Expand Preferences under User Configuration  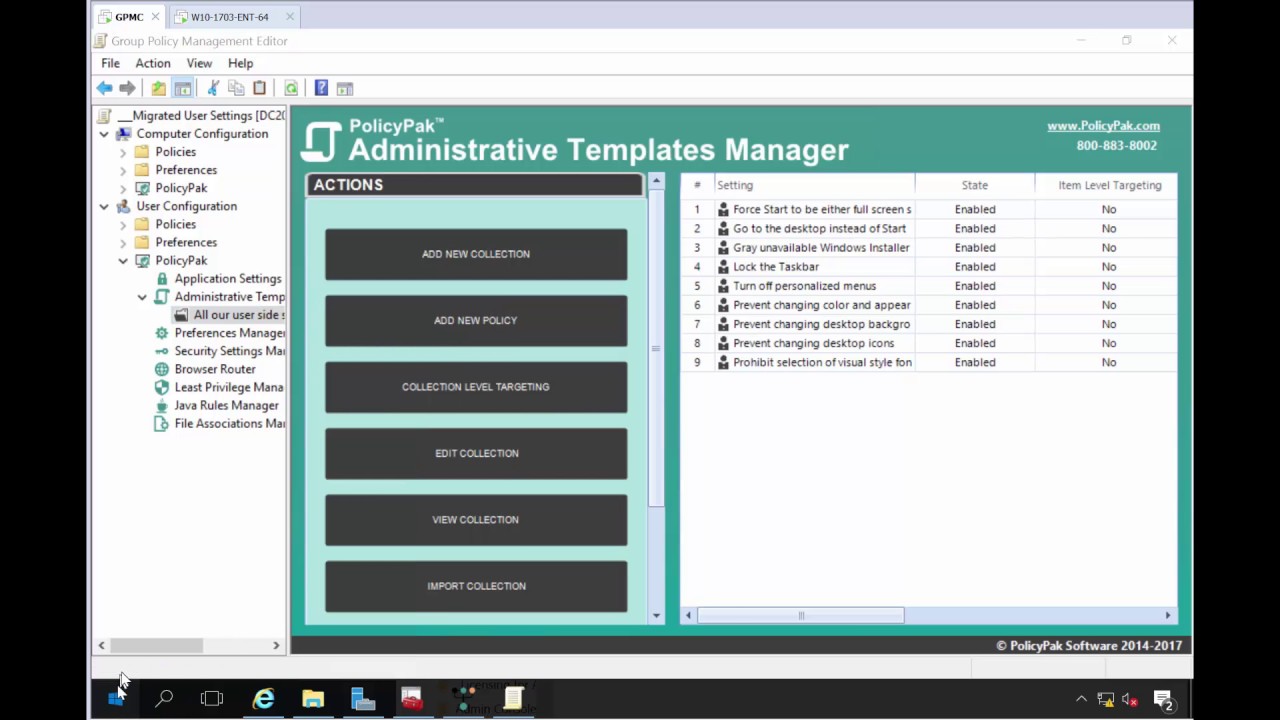coord(123,242)
